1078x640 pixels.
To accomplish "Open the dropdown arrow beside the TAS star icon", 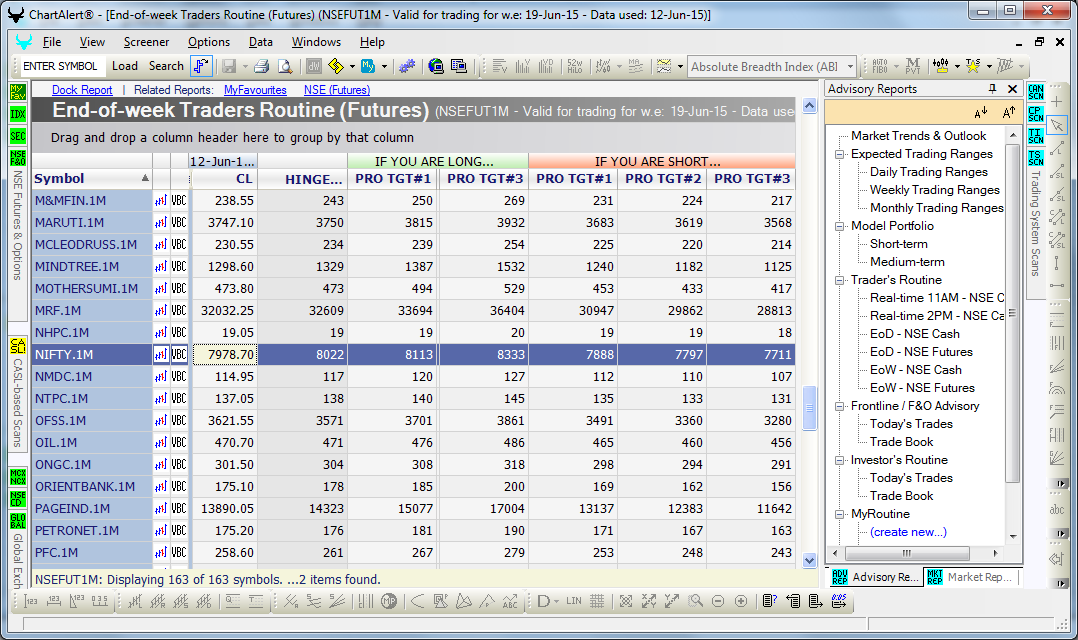I will [989, 67].
